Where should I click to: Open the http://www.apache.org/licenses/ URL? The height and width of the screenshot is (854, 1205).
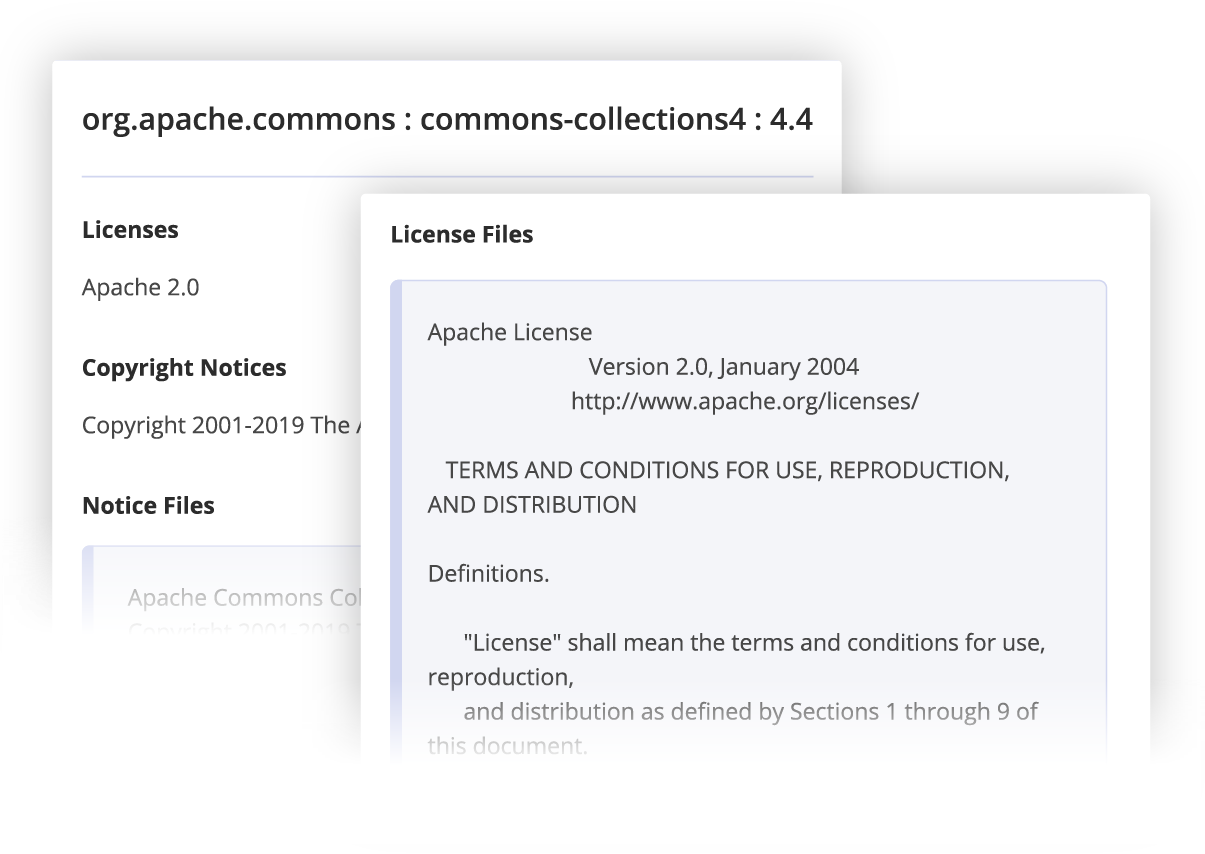(x=745, y=402)
